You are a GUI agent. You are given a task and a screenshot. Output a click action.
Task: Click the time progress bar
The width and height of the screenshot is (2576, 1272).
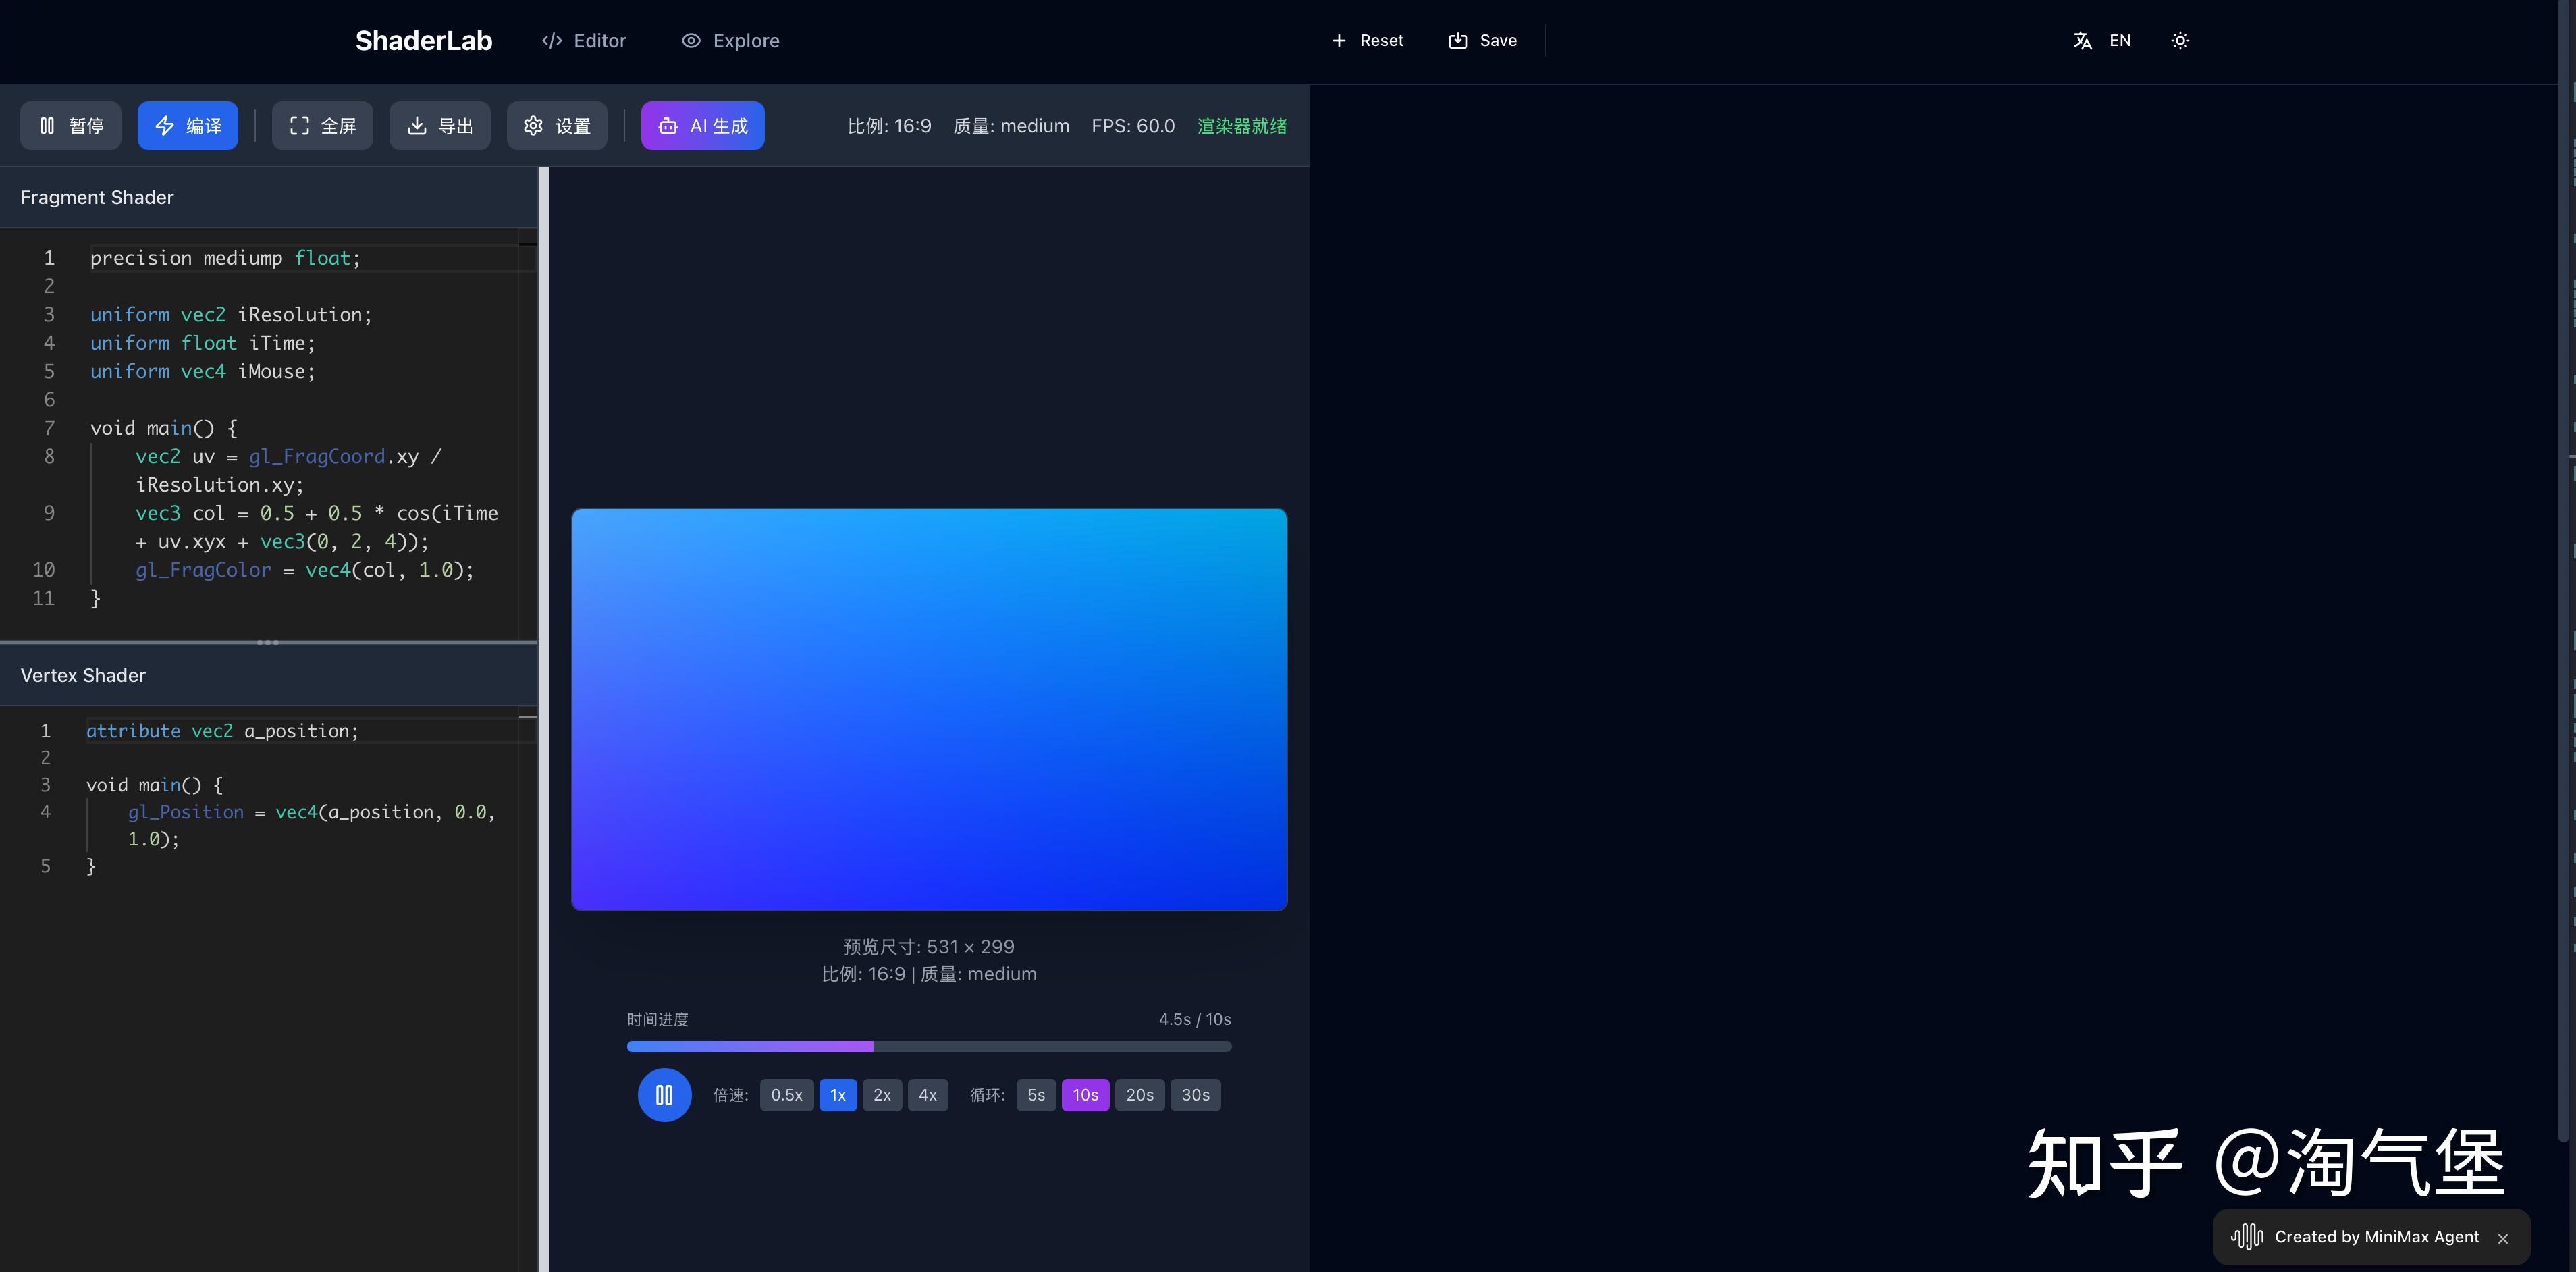(929, 1046)
